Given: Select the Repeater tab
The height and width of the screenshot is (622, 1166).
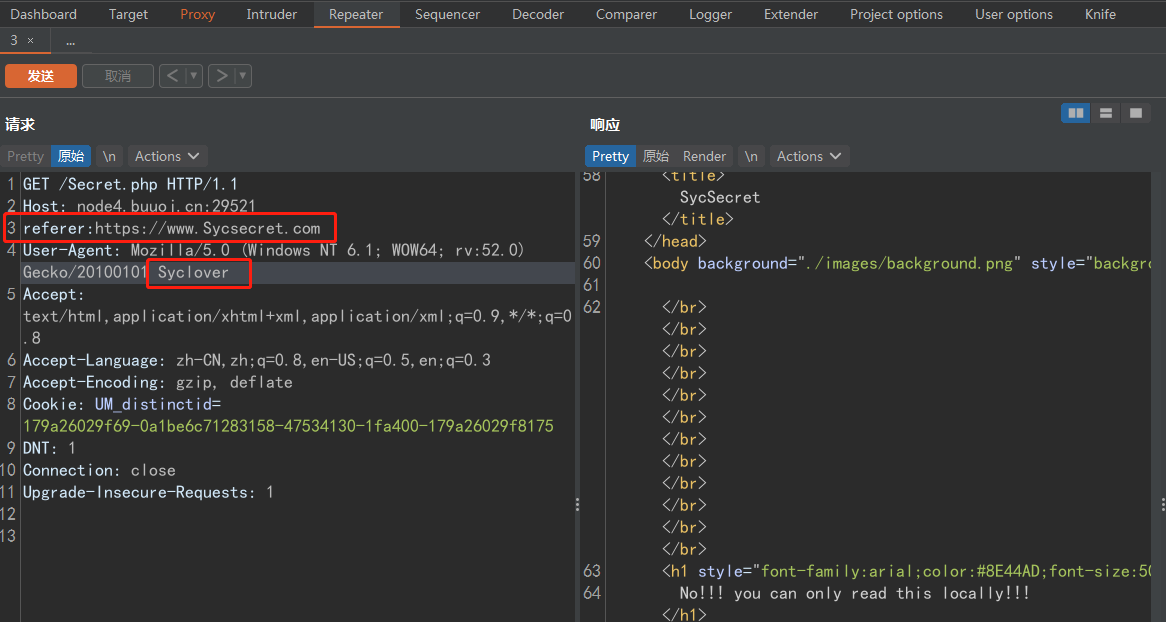Looking at the screenshot, I should tap(356, 14).
